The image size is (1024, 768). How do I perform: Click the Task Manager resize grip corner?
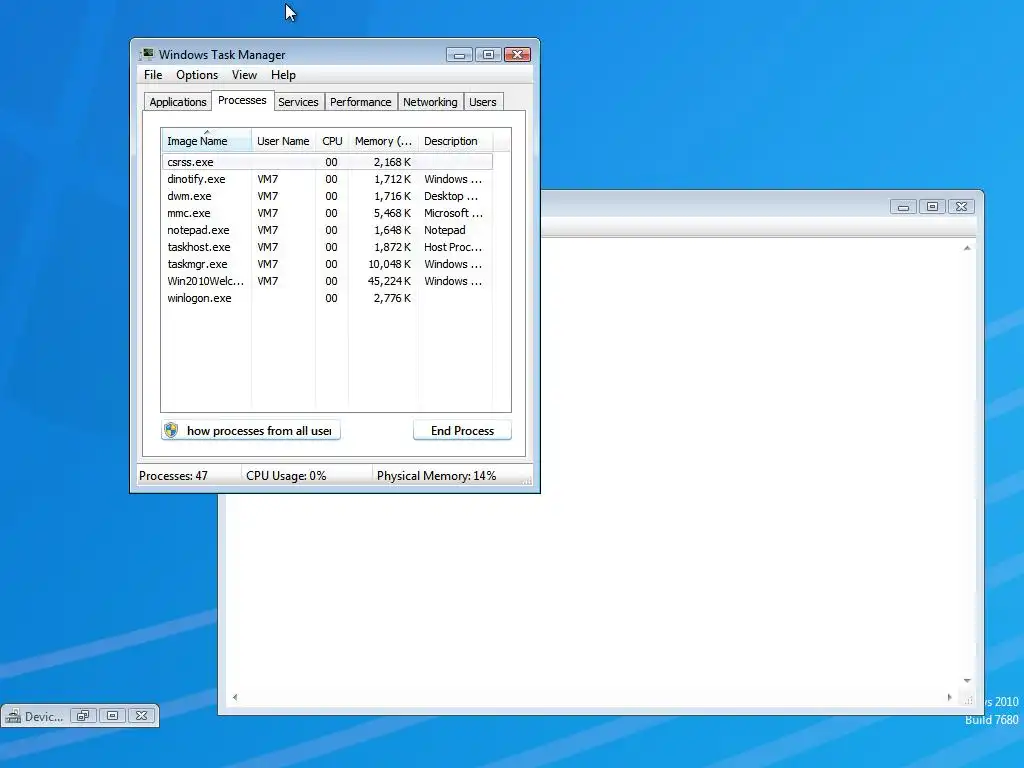point(528,481)
